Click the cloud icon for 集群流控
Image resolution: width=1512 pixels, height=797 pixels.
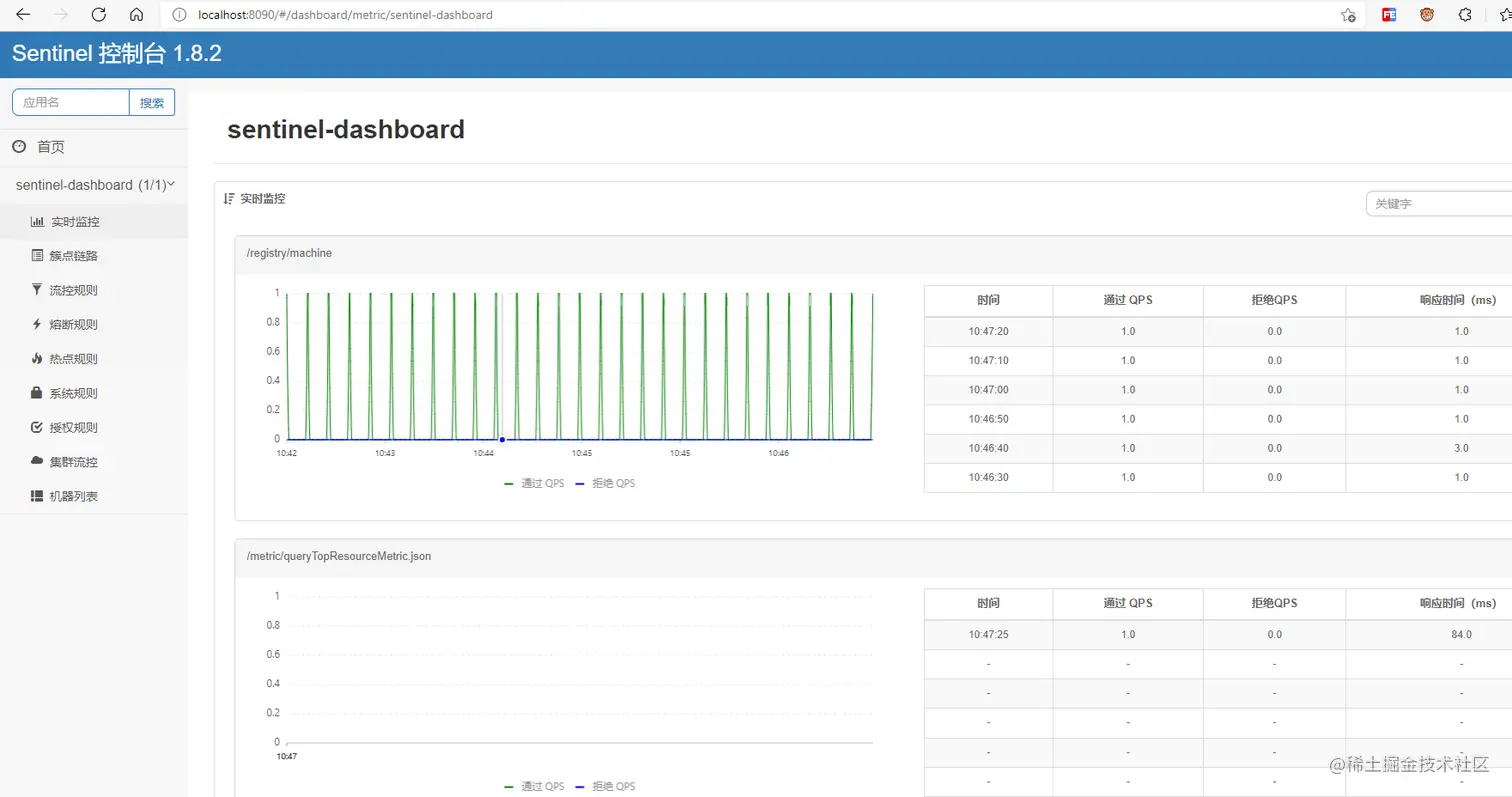point(37,461)
